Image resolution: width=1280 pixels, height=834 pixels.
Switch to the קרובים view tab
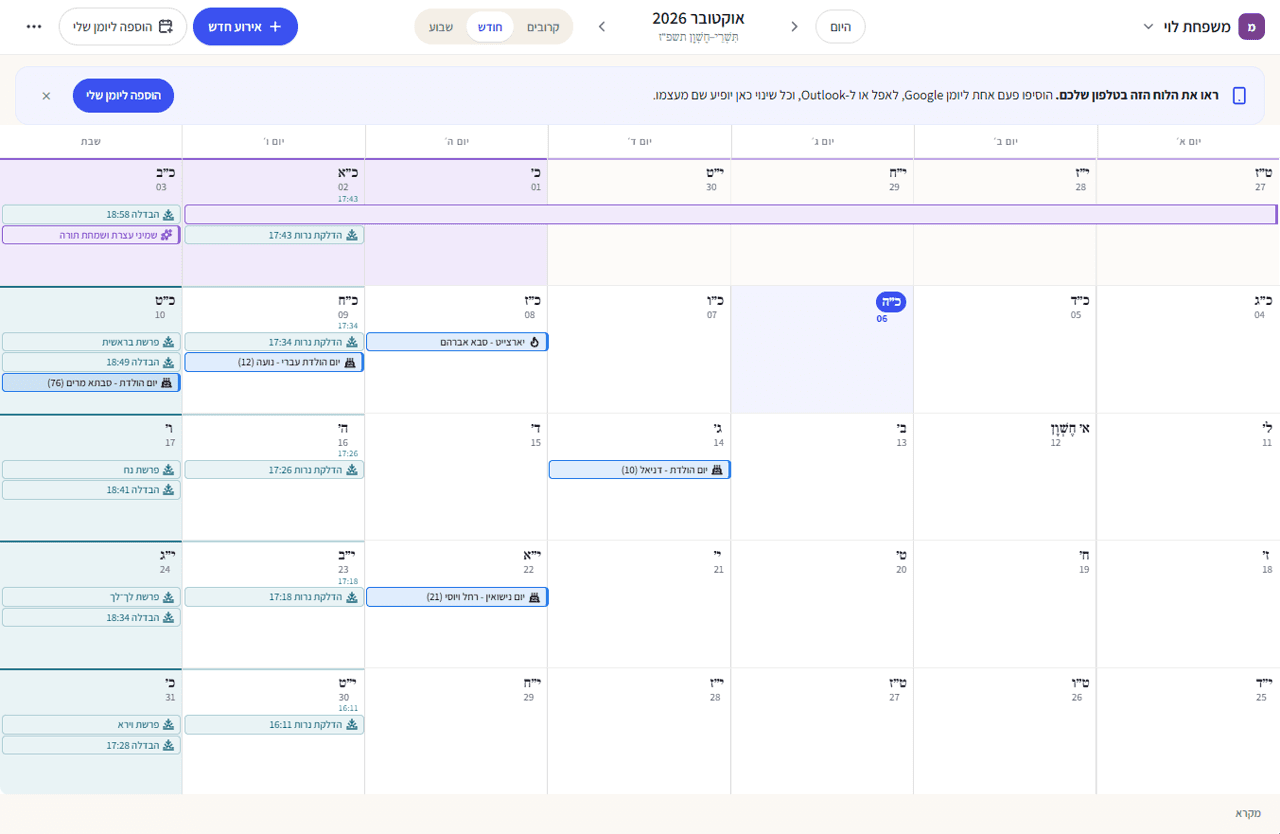tap(543, 27)
